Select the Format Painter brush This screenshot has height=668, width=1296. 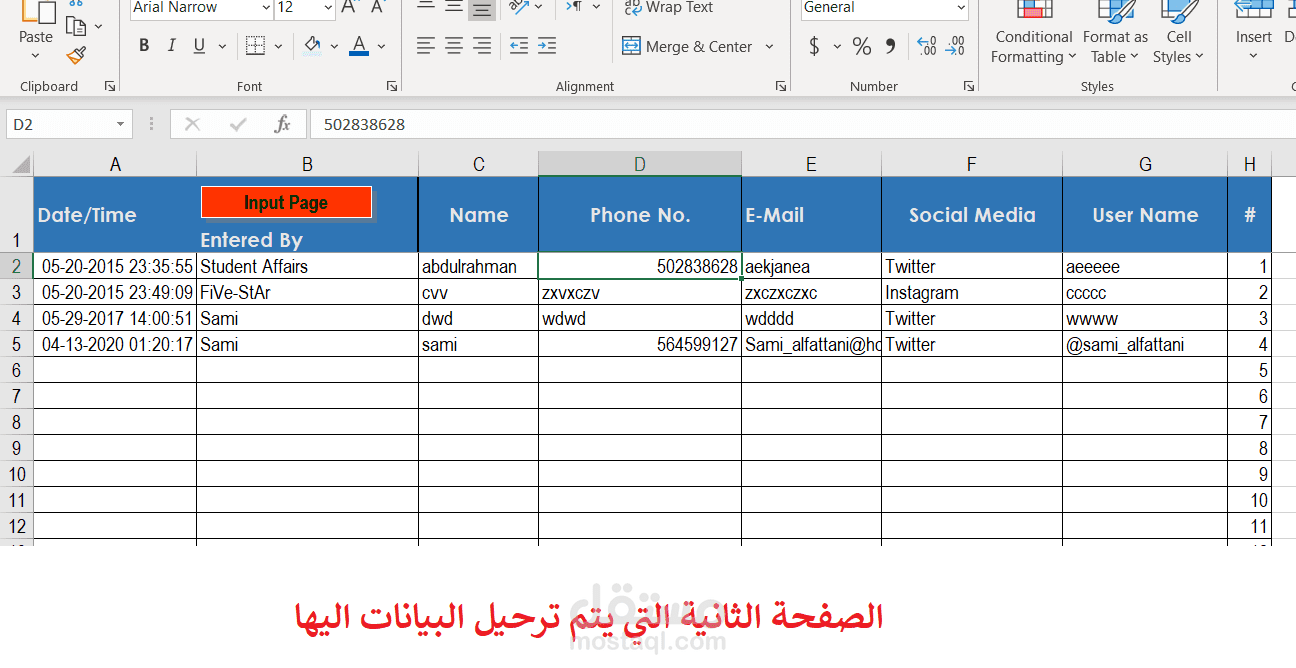[76, 55]
